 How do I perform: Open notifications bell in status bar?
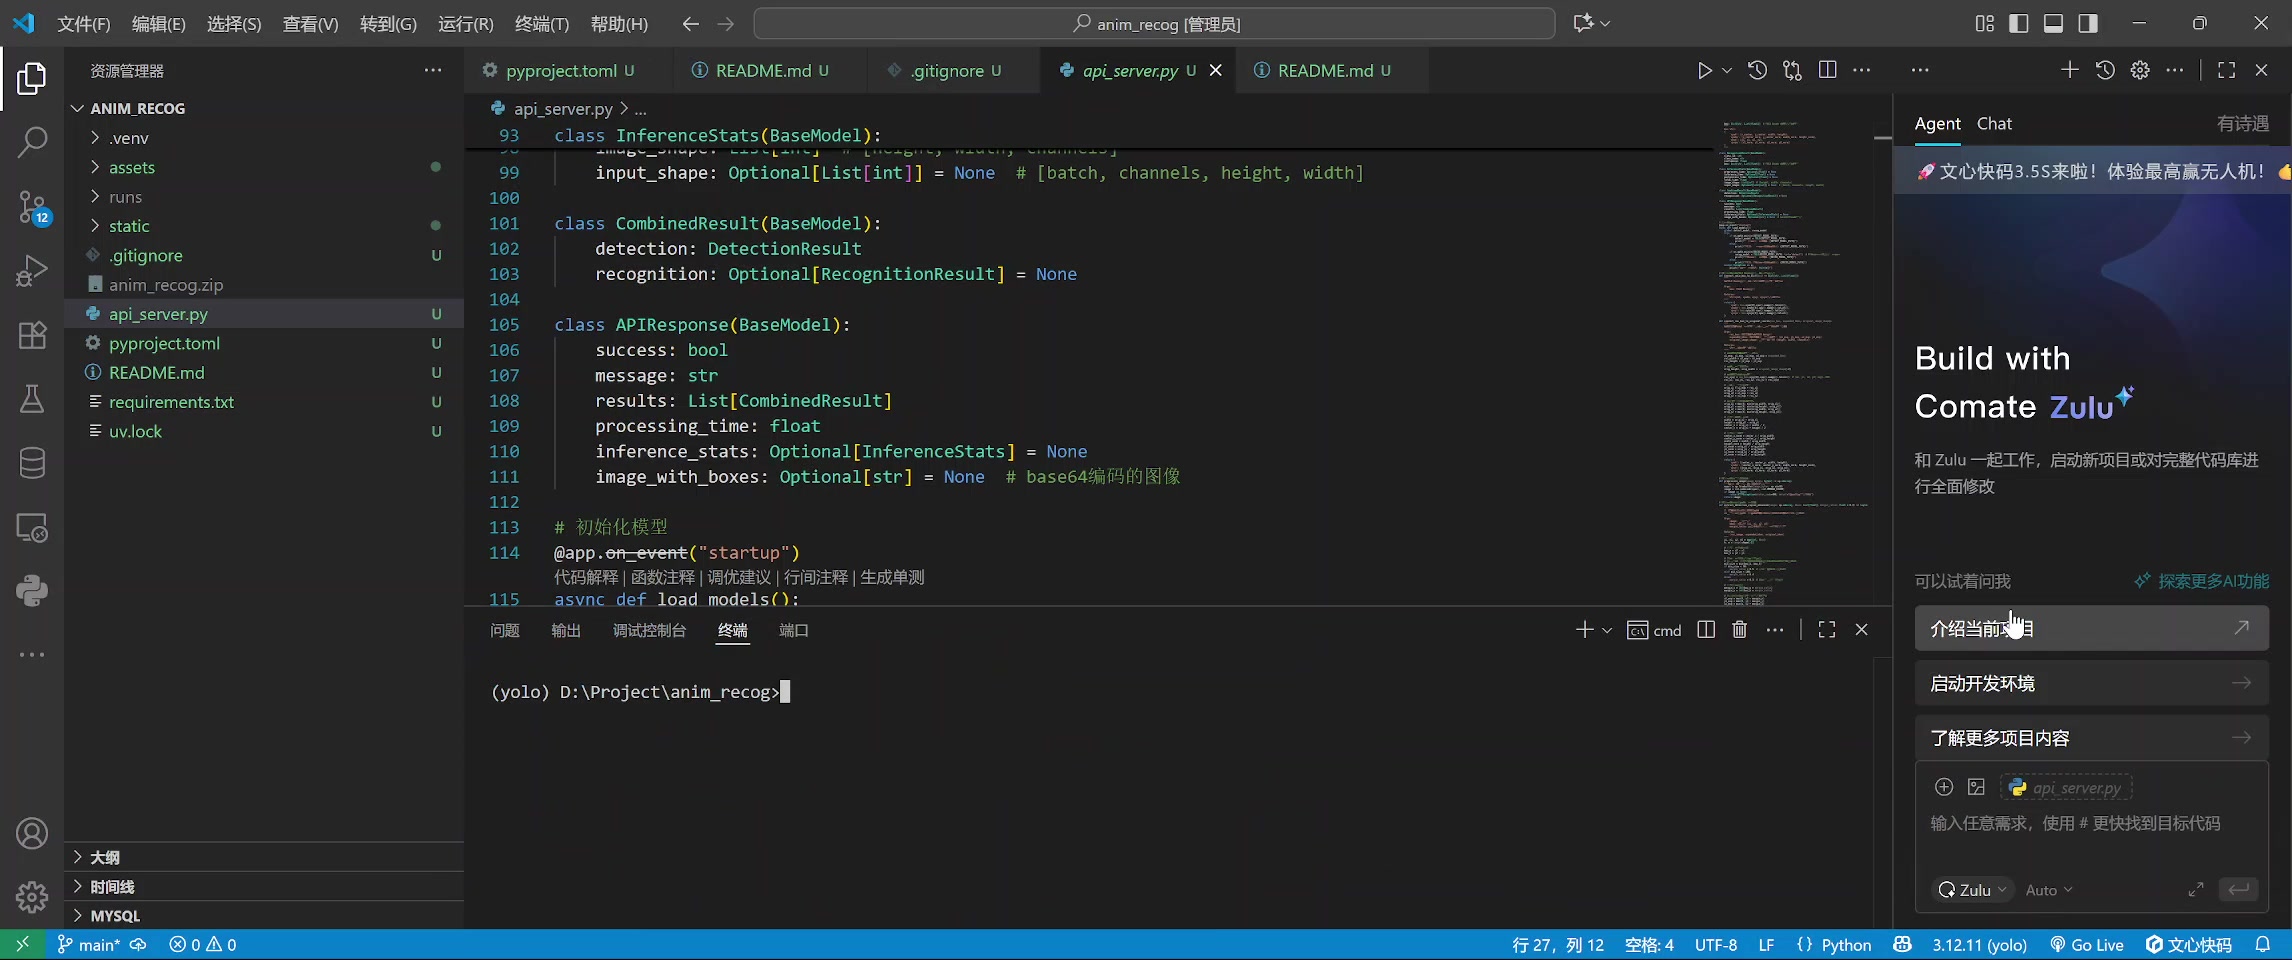[x=2262, y=945]
